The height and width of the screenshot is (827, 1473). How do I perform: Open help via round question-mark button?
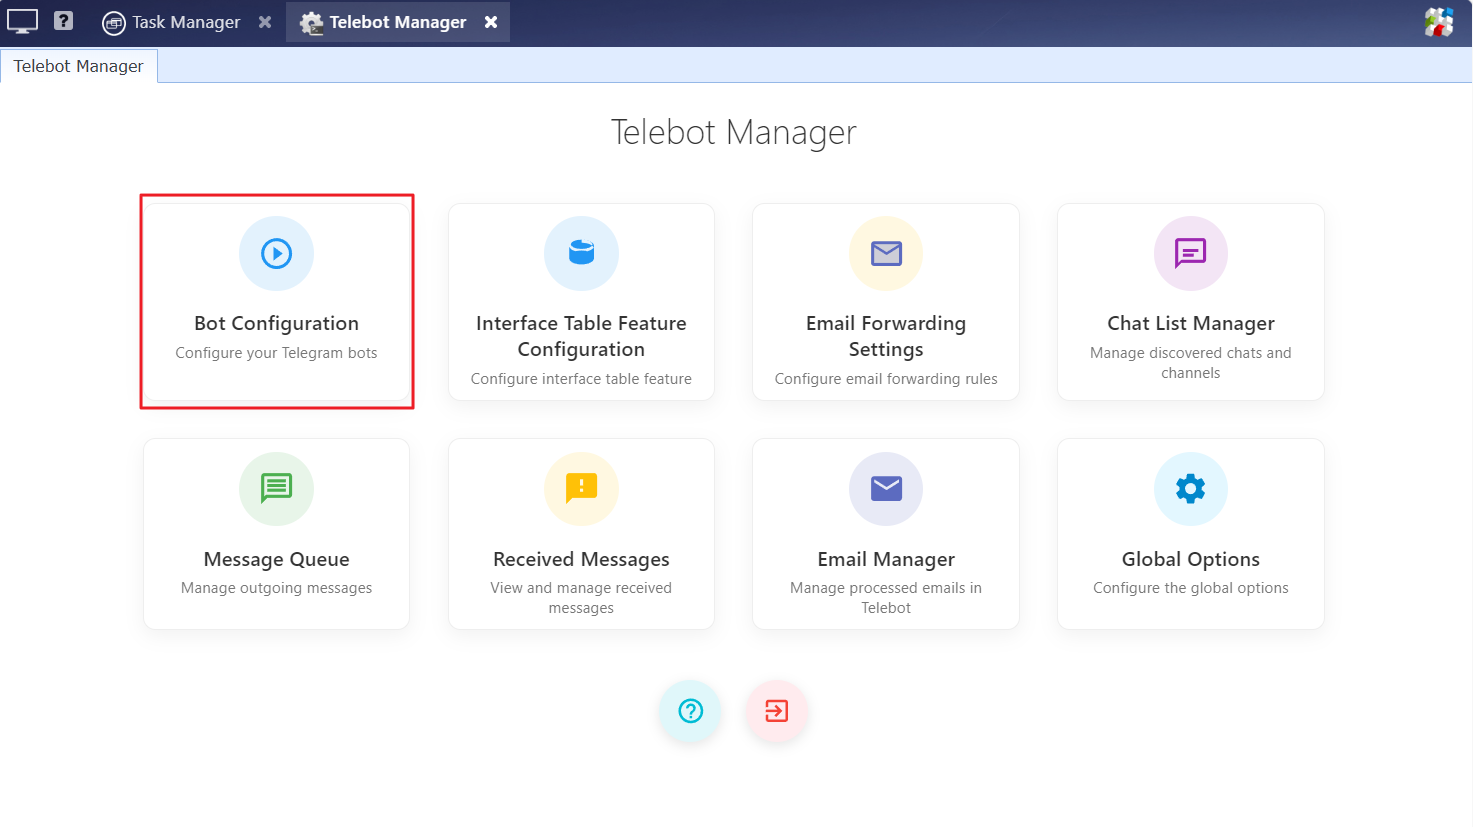(690, 711)
